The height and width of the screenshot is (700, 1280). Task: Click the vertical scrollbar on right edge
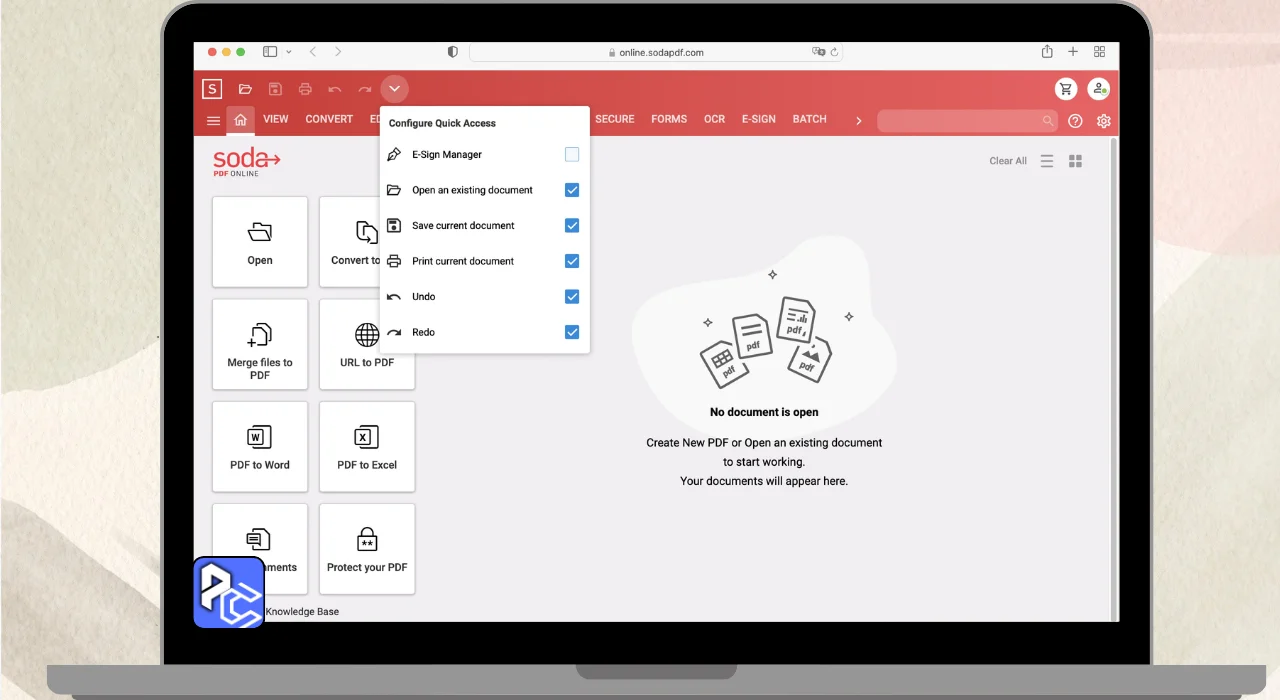point(1115,379)
